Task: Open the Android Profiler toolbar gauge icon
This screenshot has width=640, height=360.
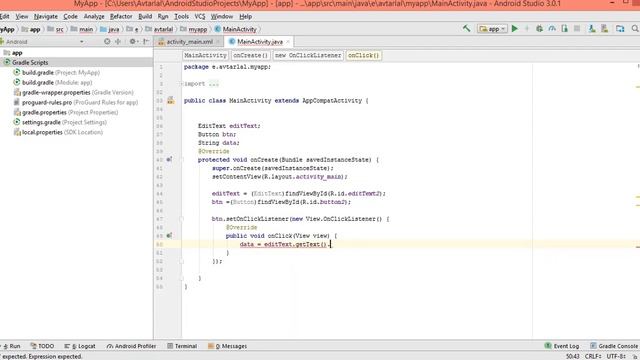Action: pos(552,29)
